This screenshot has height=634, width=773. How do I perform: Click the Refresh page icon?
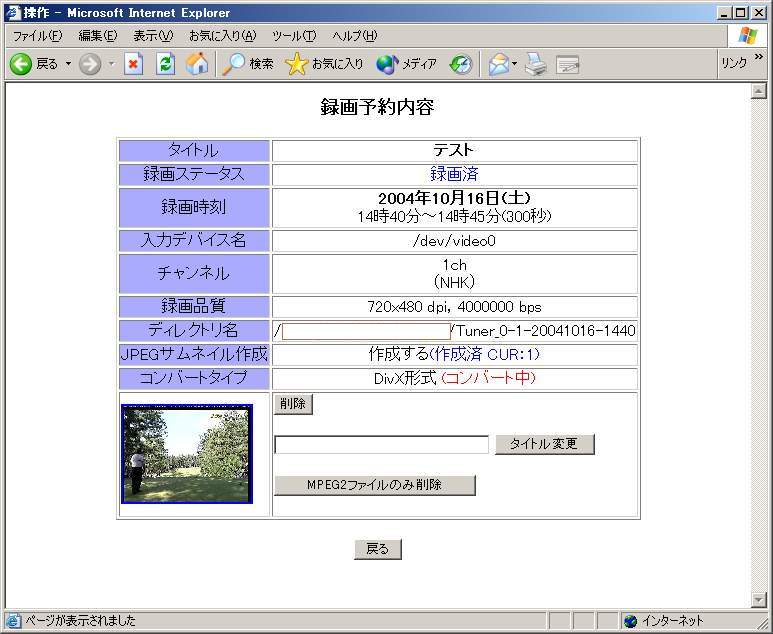[166, 64]
